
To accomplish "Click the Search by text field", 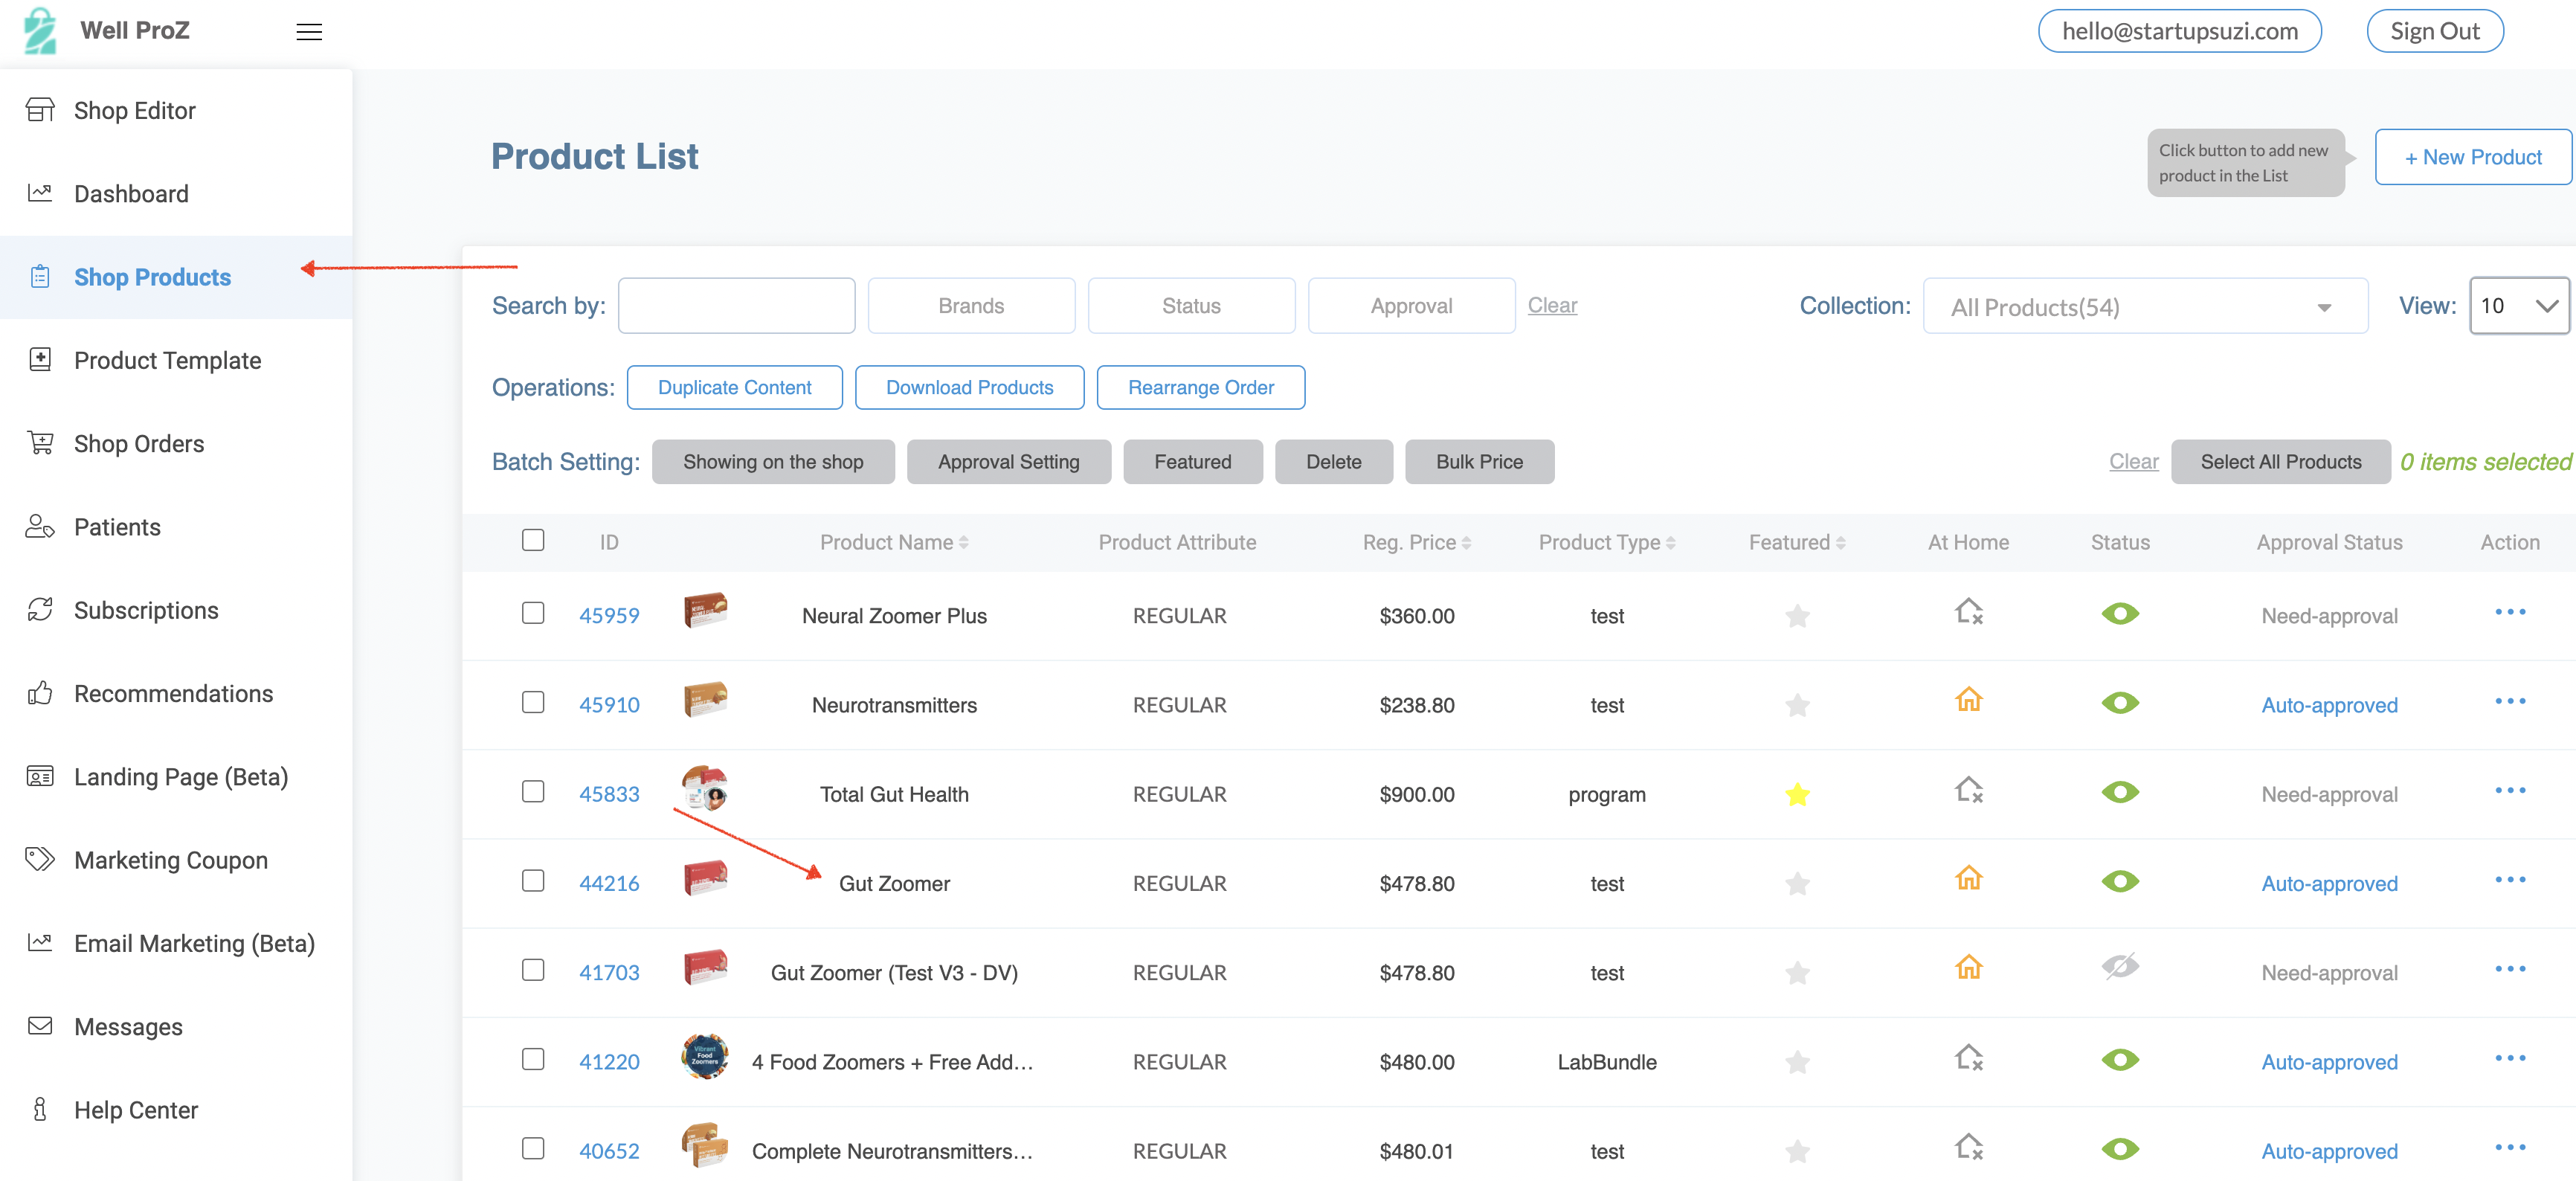I will (x=736, y=306).
